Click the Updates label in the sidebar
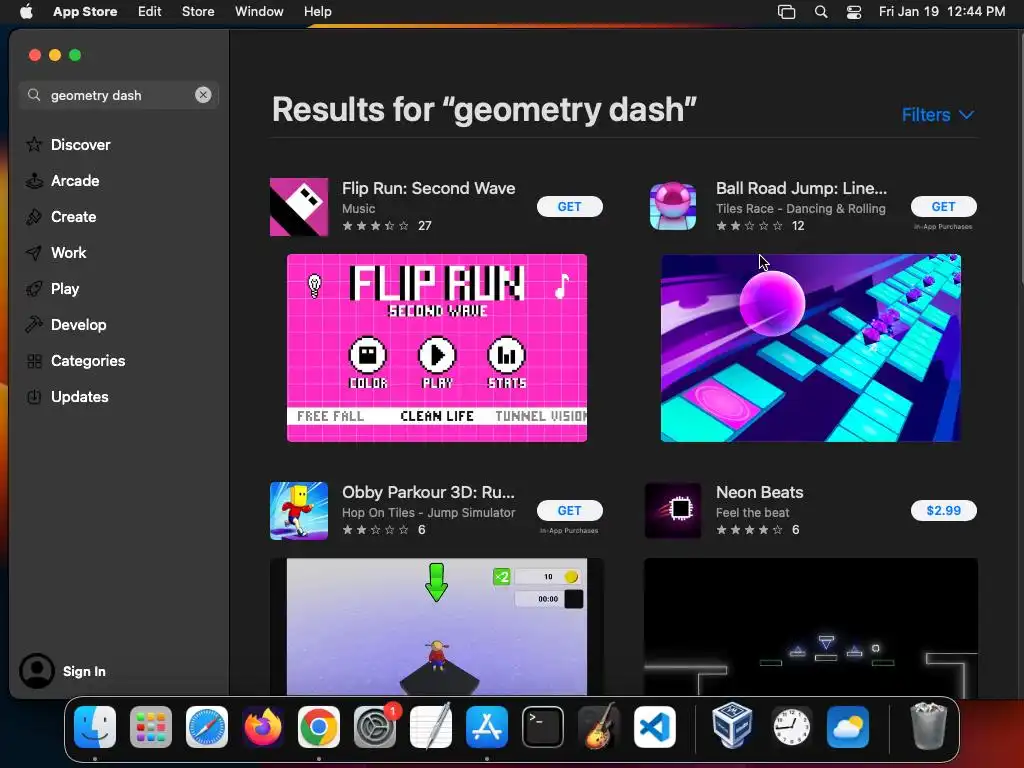 (80, 397)
